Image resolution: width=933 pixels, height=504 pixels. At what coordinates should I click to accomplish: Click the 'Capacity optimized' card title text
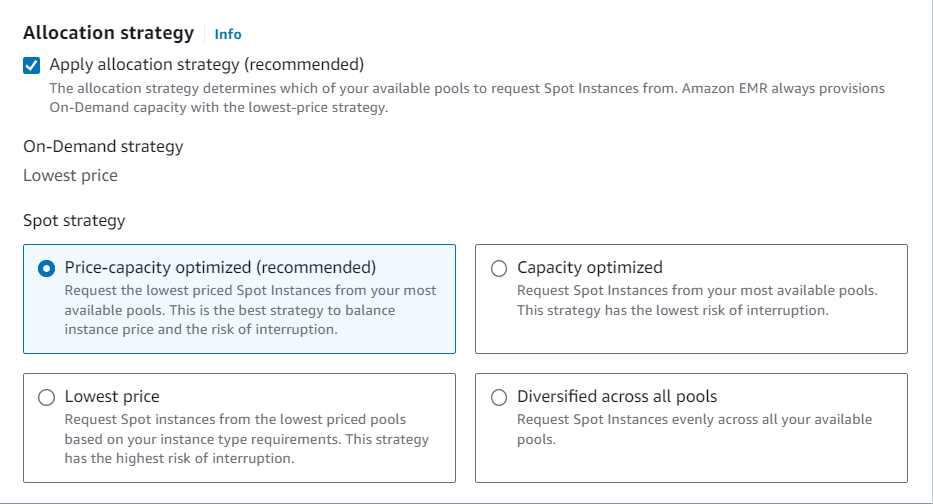click(x=589, y=268)
